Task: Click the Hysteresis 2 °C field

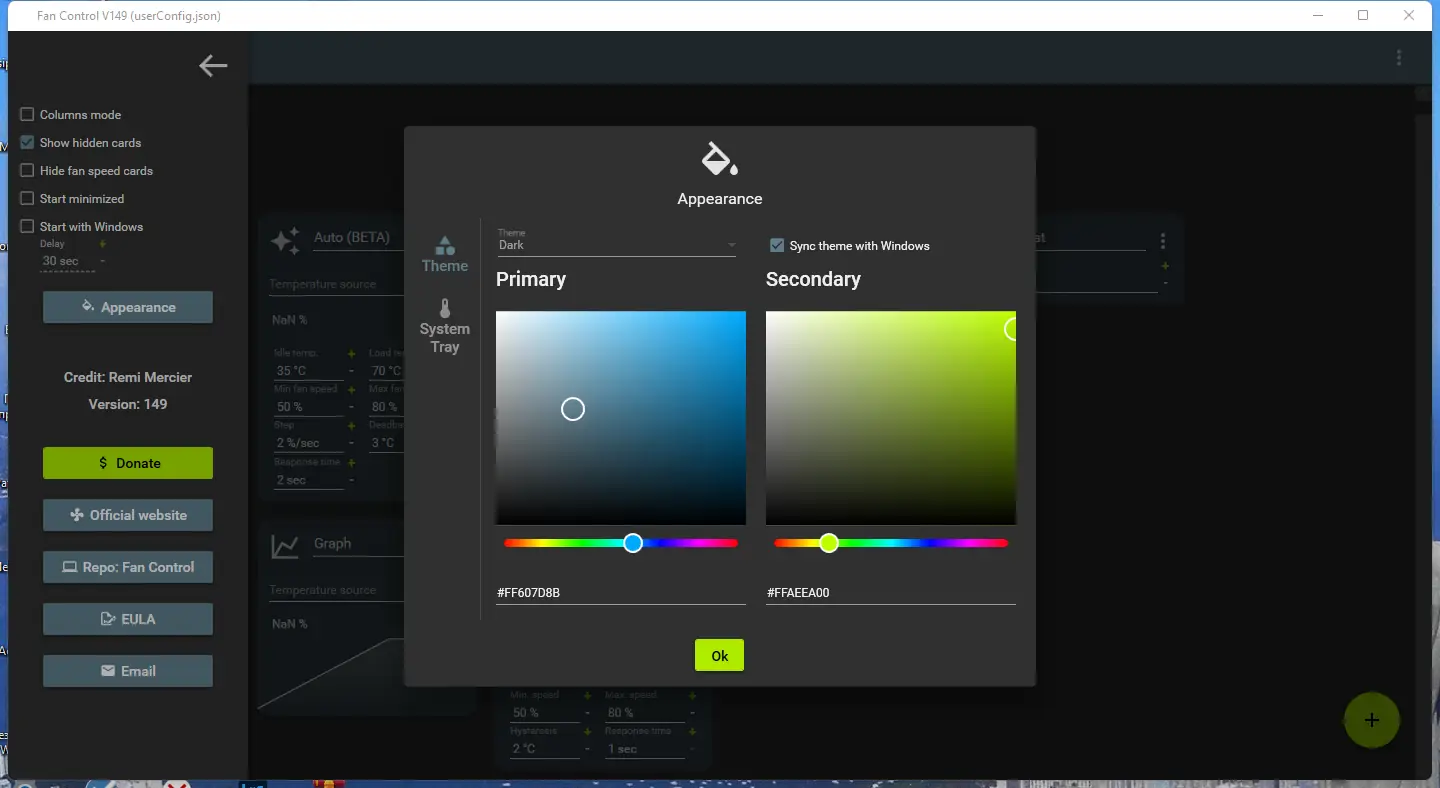Action: 545,749
